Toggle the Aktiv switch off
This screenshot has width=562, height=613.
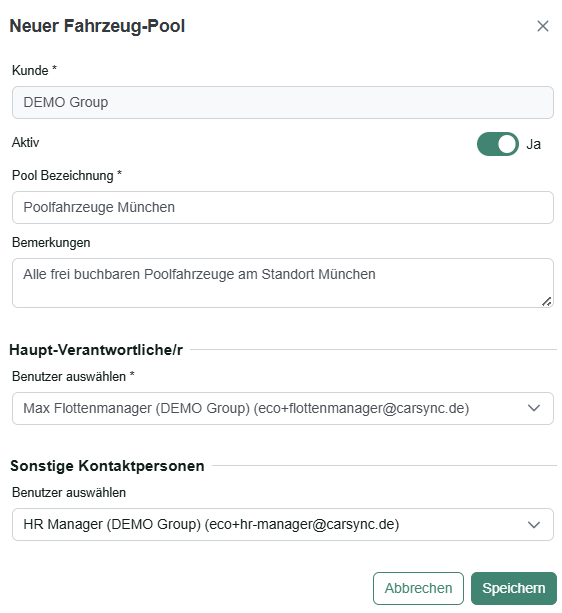pyautogui.click(x=498, y=144)
